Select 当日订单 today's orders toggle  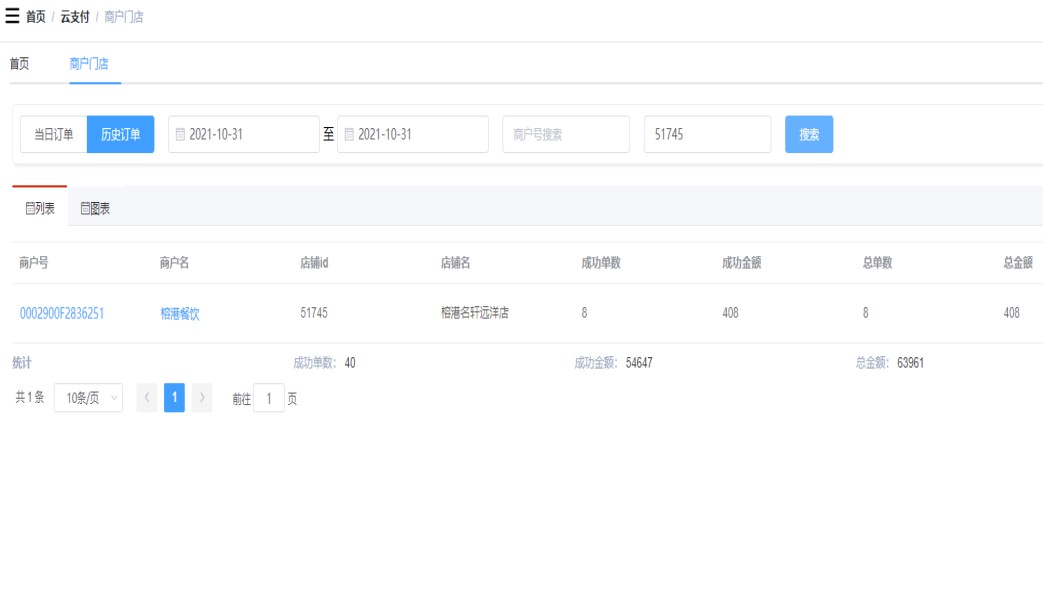pyautogui.click(x=54, y=135)
